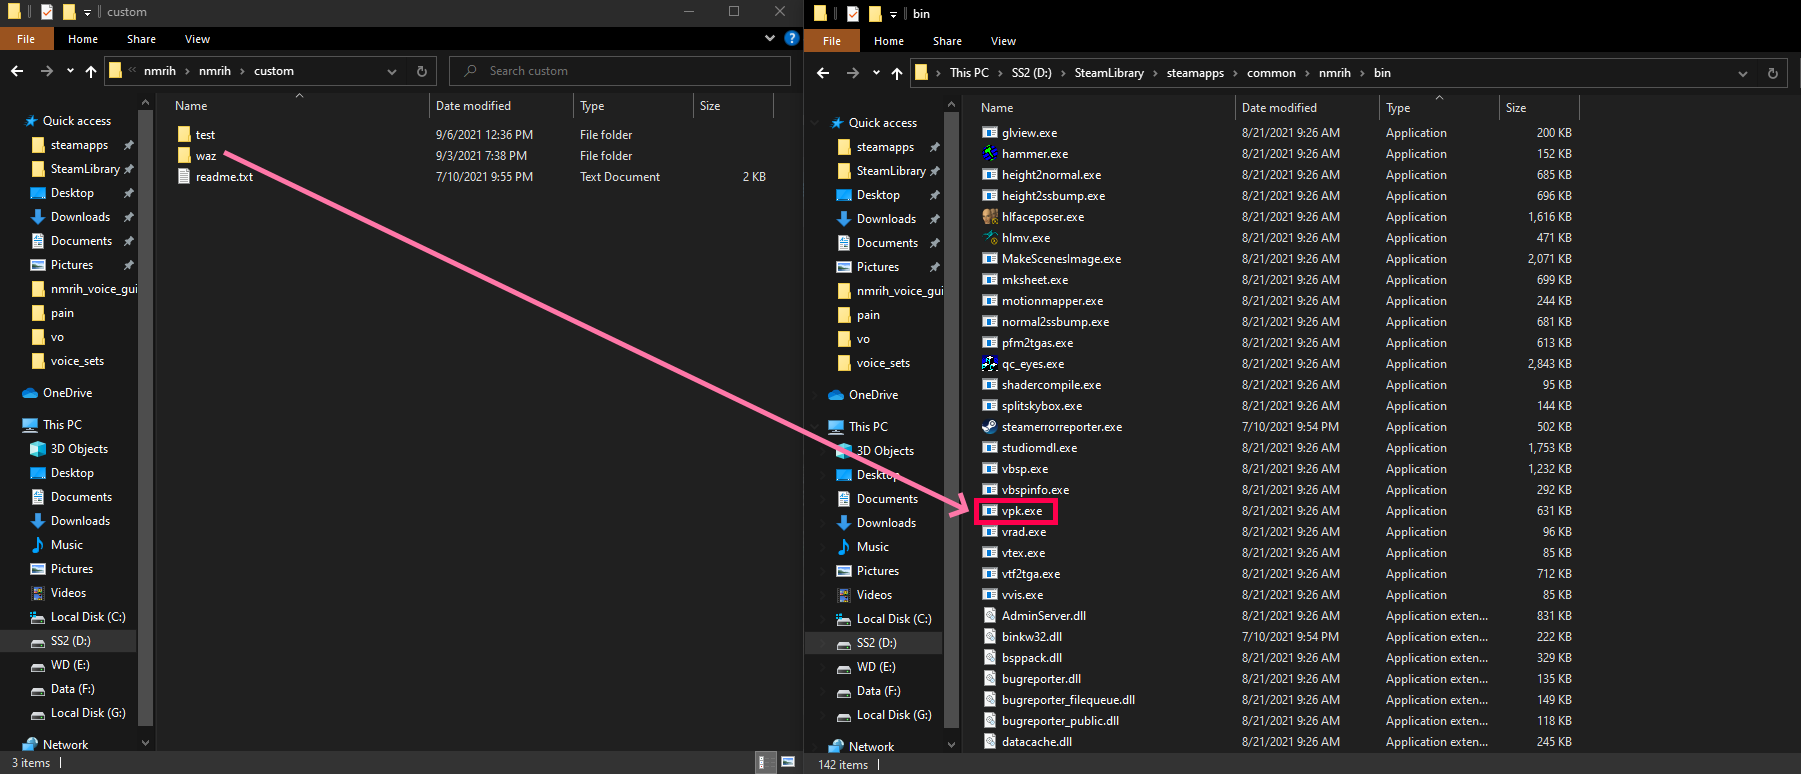The image size is (1801, 774).
Task: Open the View tab in the bin window
Action: (x=1003, y=41)
